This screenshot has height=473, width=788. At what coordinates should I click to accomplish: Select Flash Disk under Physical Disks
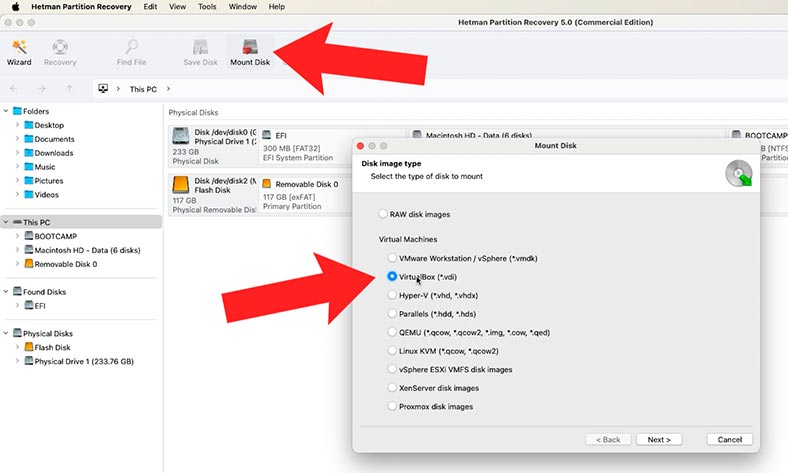[52, 347]
